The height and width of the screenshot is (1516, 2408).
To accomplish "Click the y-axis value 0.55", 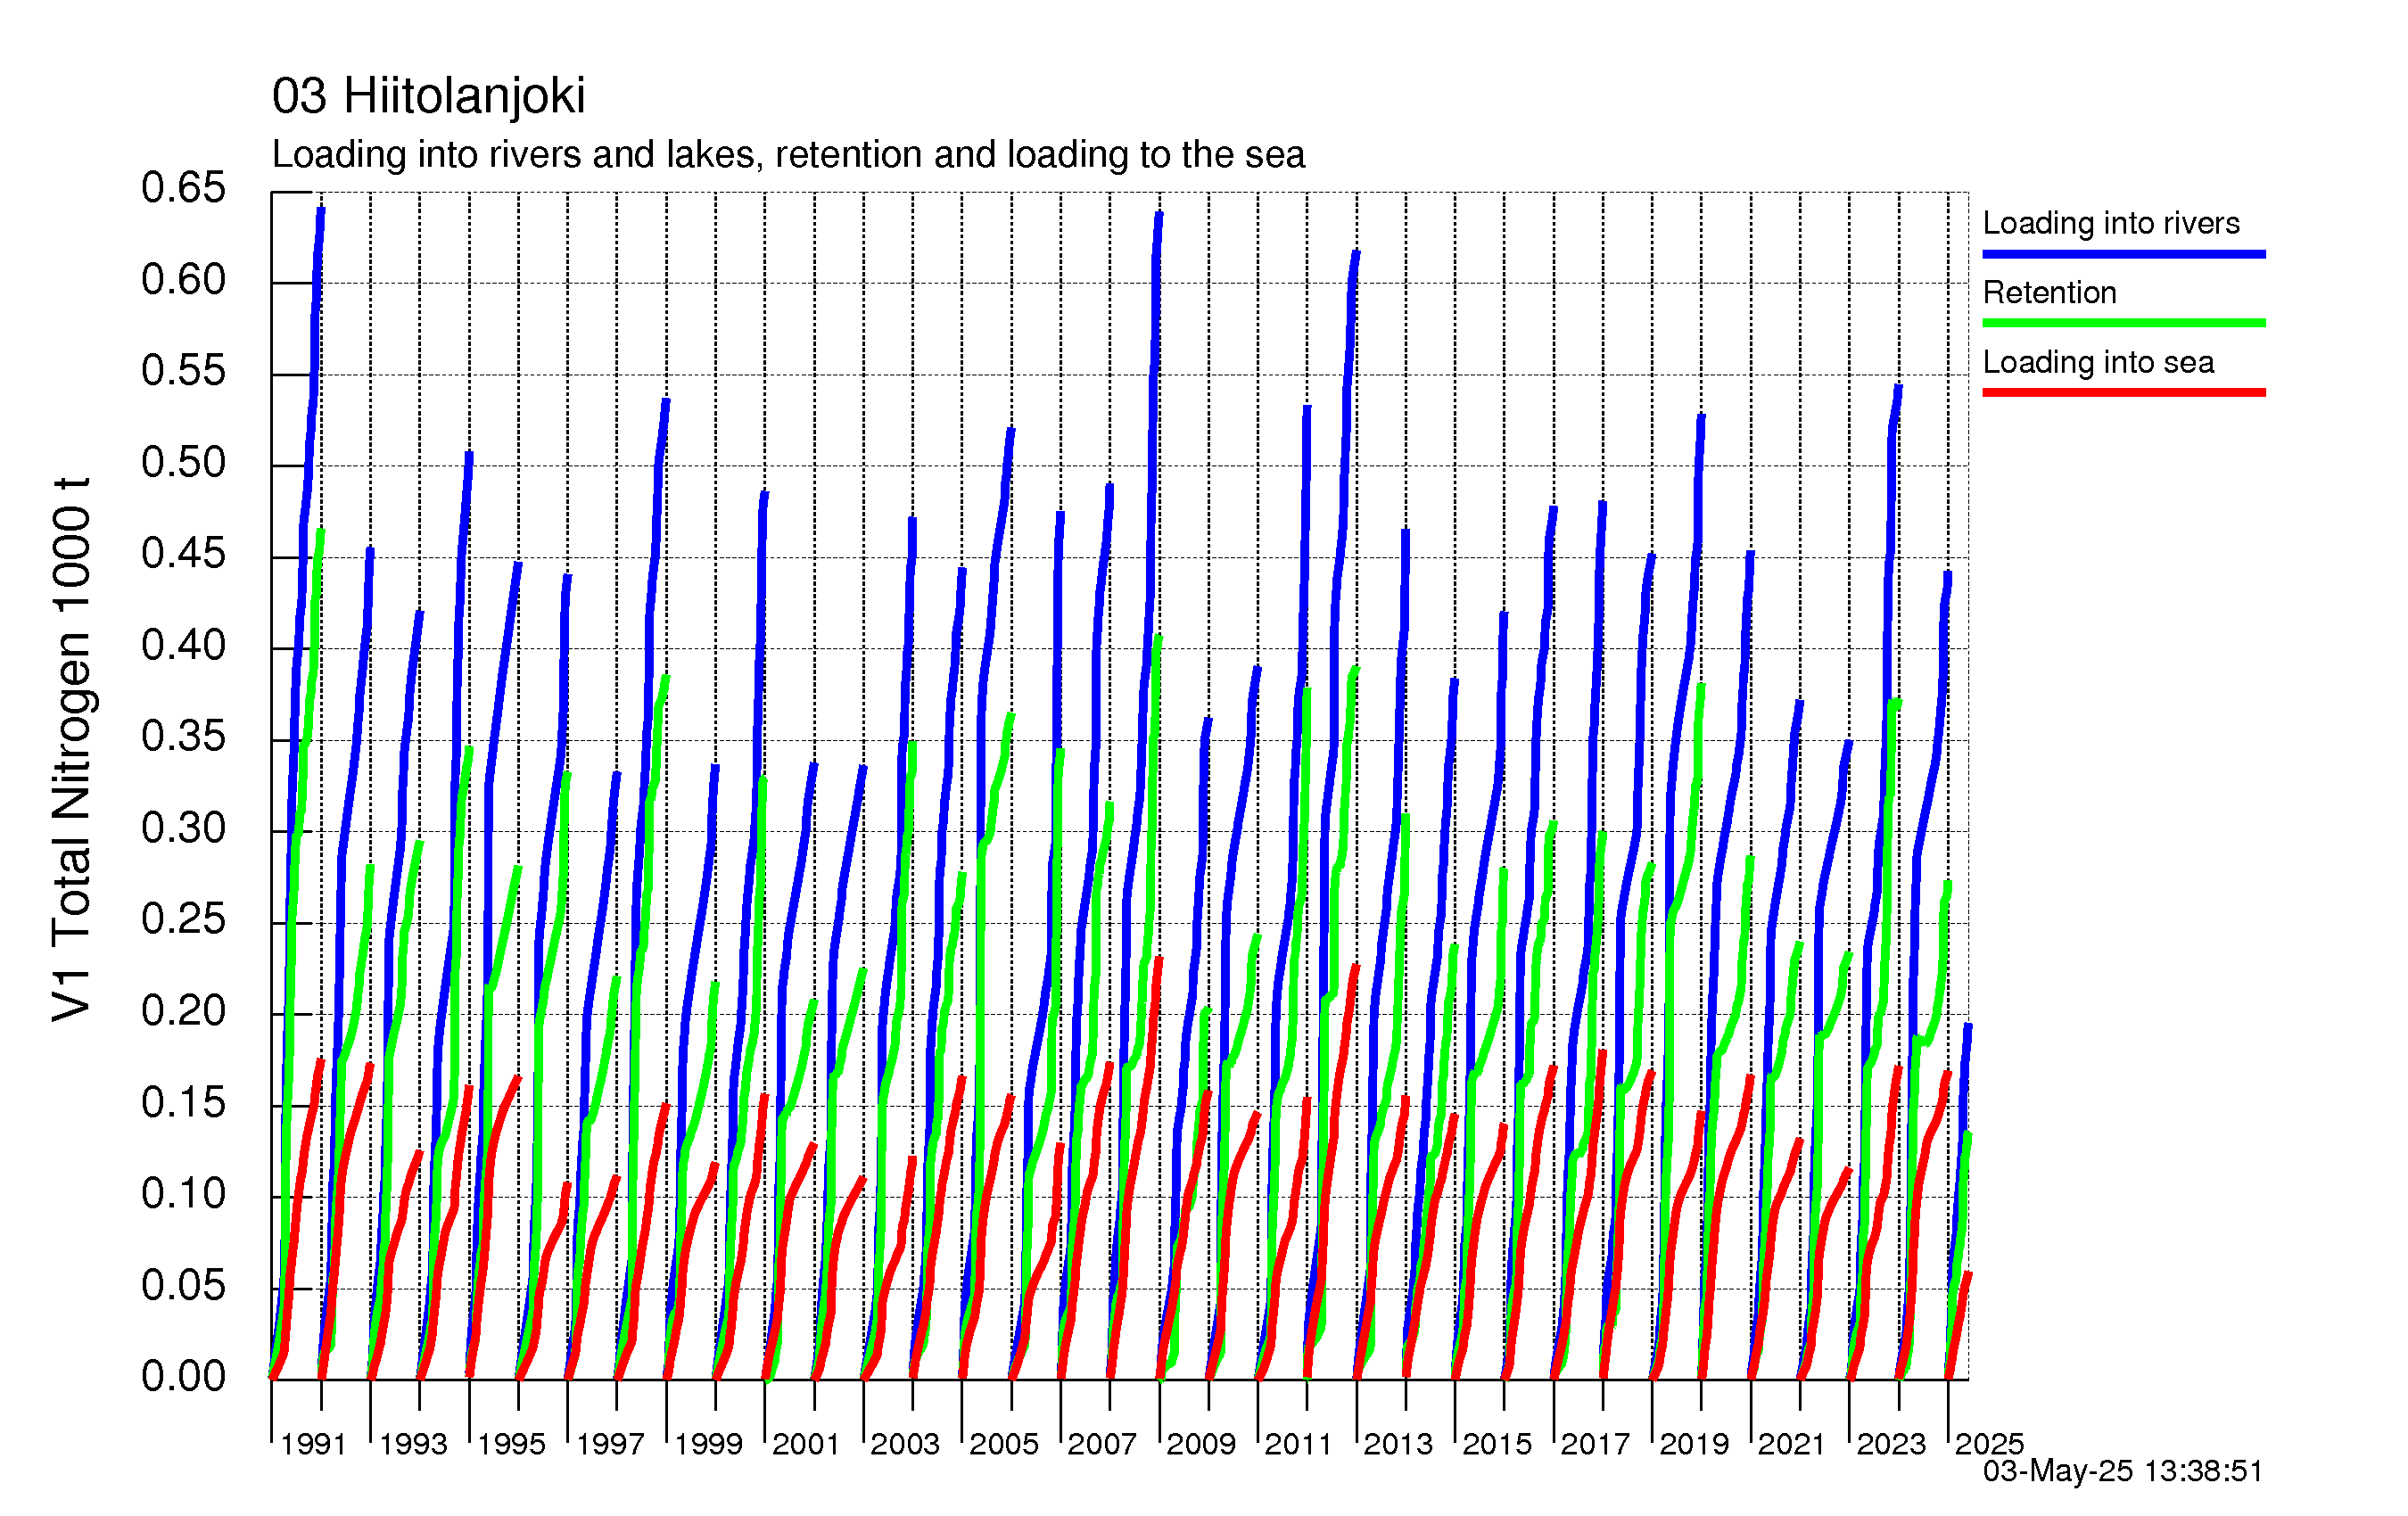I will (183, 371).
